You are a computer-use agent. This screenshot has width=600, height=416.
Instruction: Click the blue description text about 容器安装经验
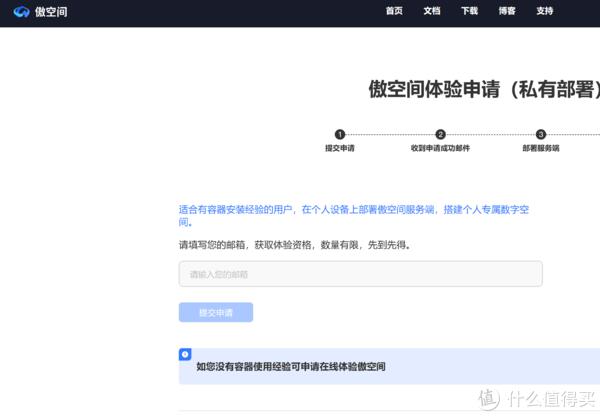click(354, 215)
